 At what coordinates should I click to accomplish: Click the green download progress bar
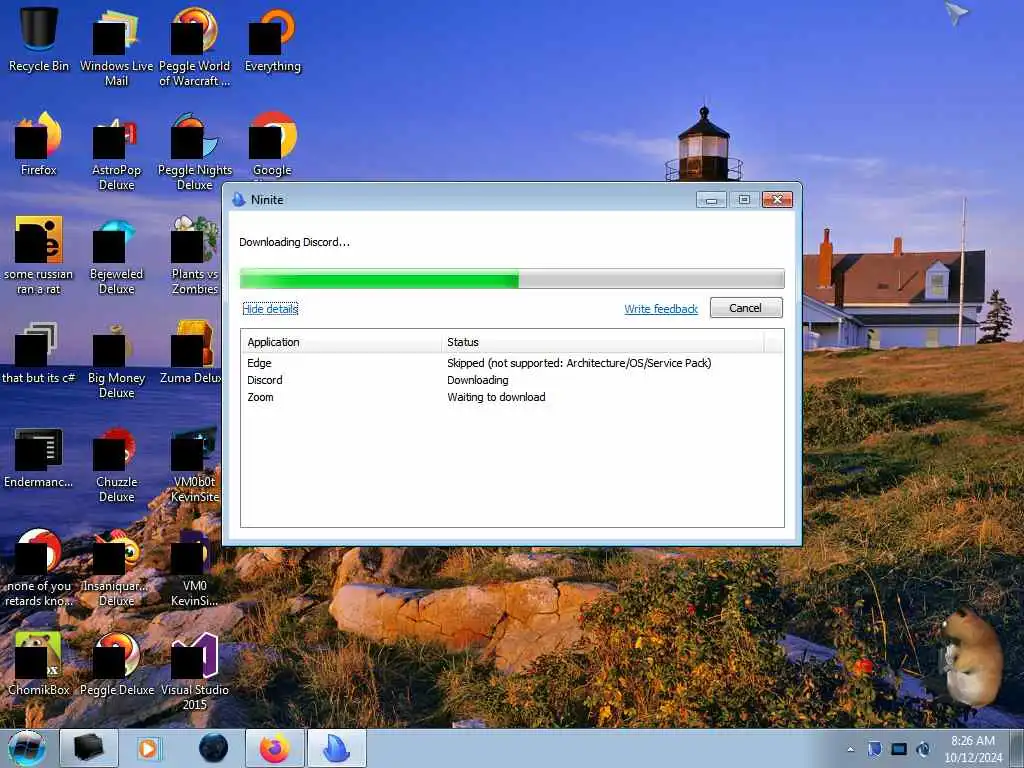[x=512, y=278]
